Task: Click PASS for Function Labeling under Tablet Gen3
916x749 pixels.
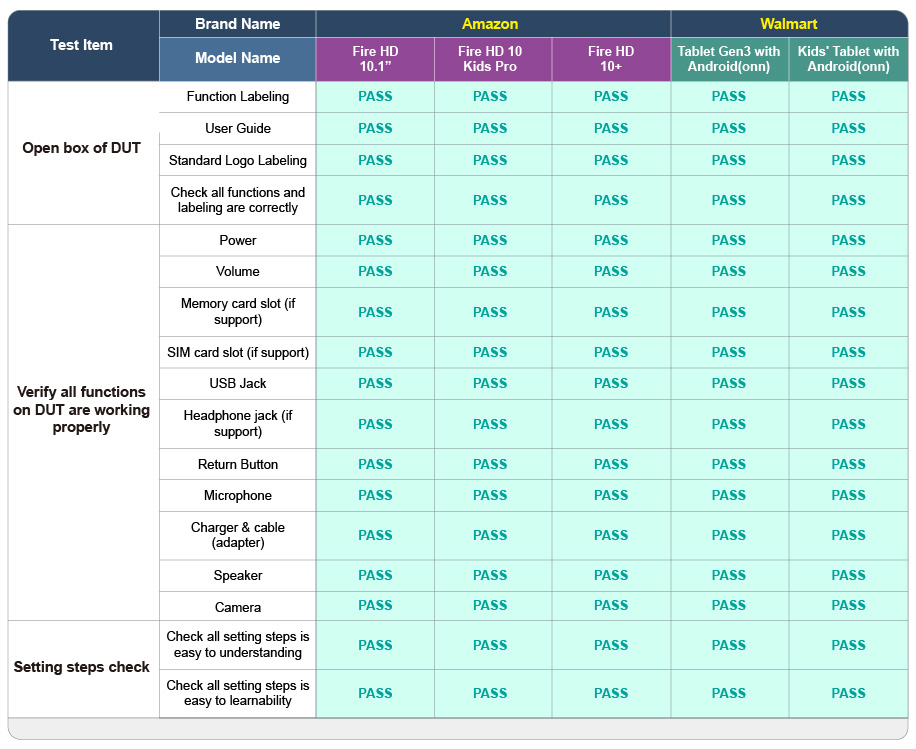Action: tap(728, 96)
